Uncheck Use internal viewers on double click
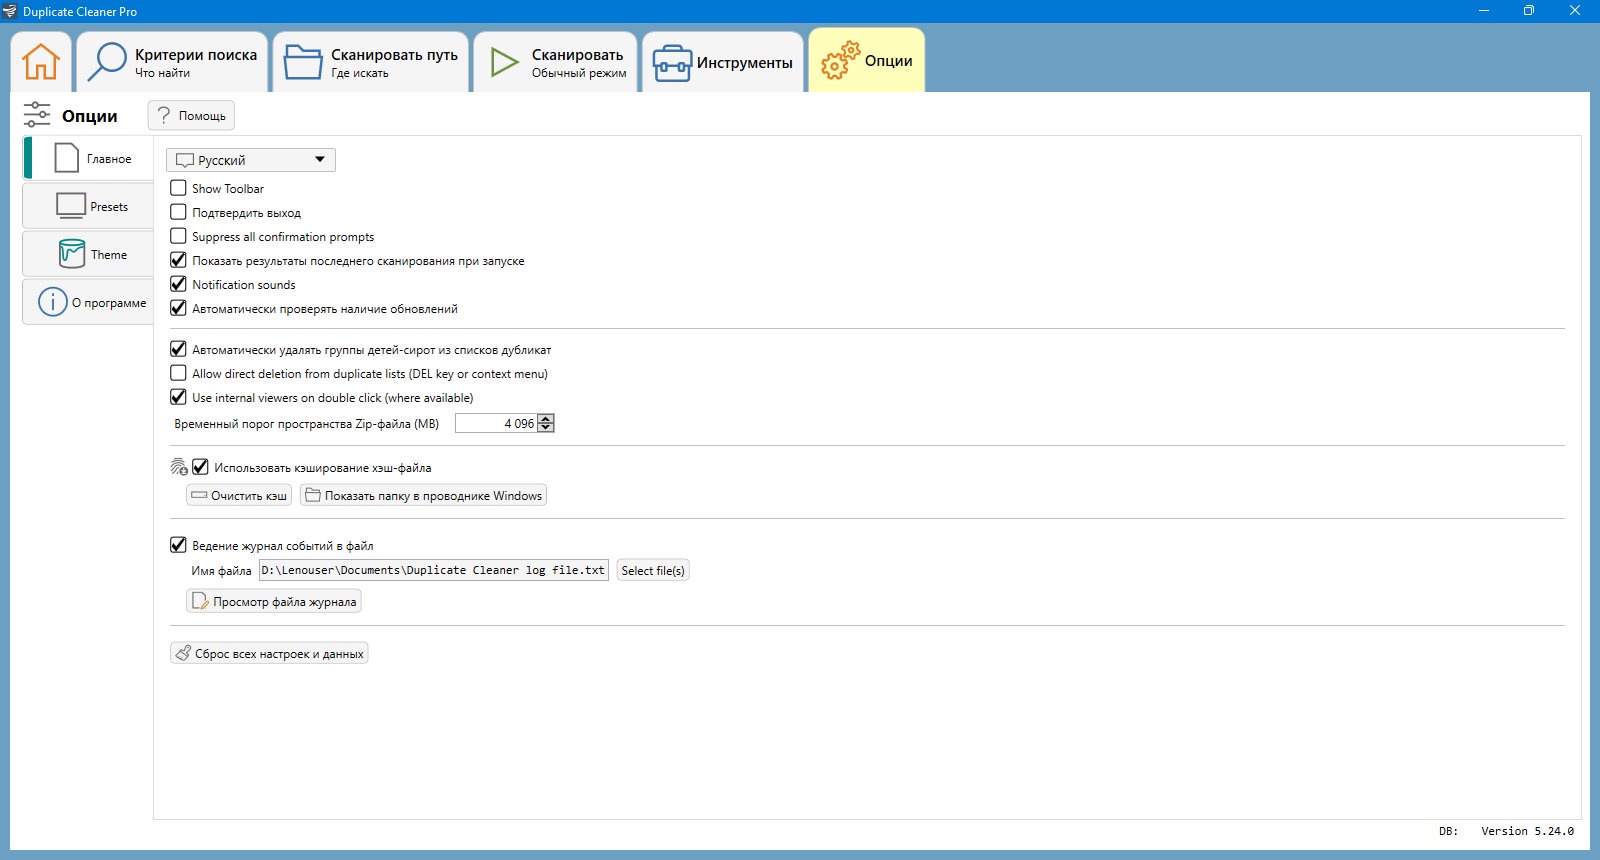 pyautogui.click(x=178, y=397)
